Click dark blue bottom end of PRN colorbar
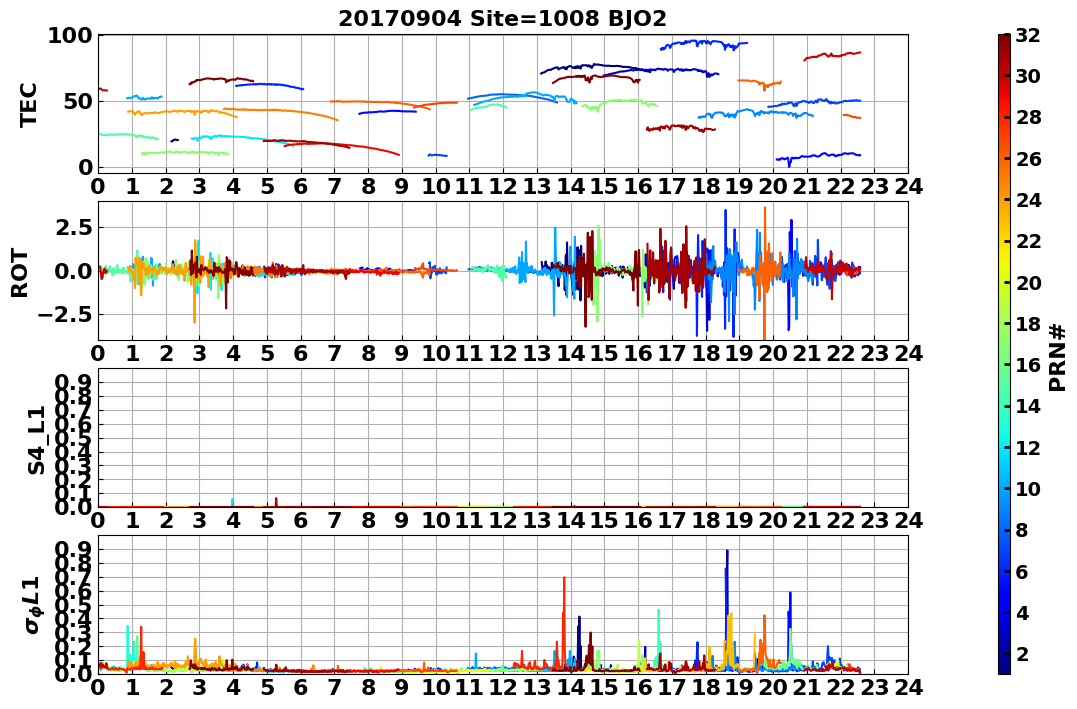Image resolution: width=1077 pixels, height=709 pixels. 1004,665
